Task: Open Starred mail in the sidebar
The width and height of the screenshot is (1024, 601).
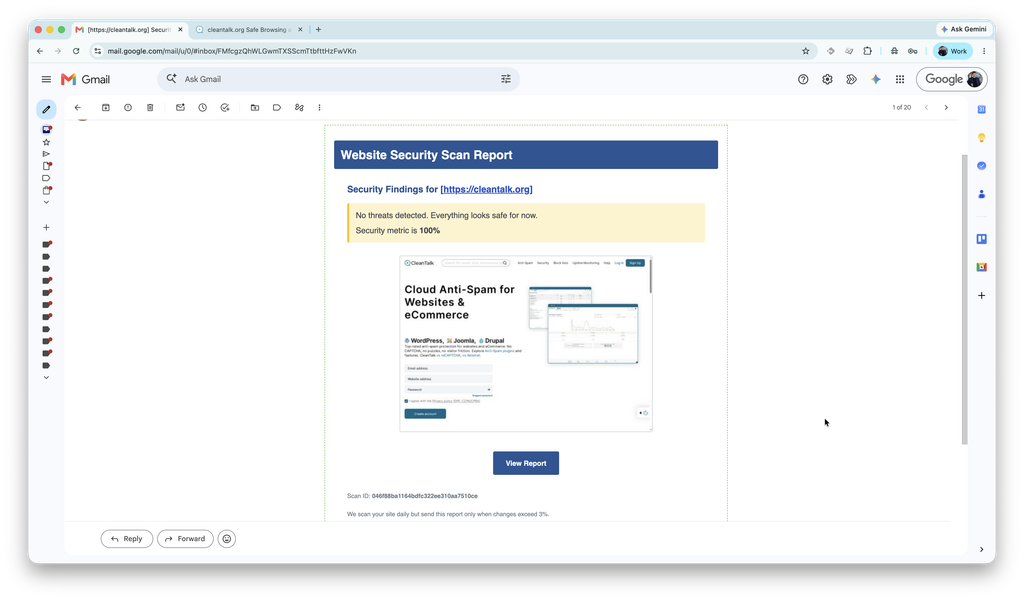Action: click(46, 142)
